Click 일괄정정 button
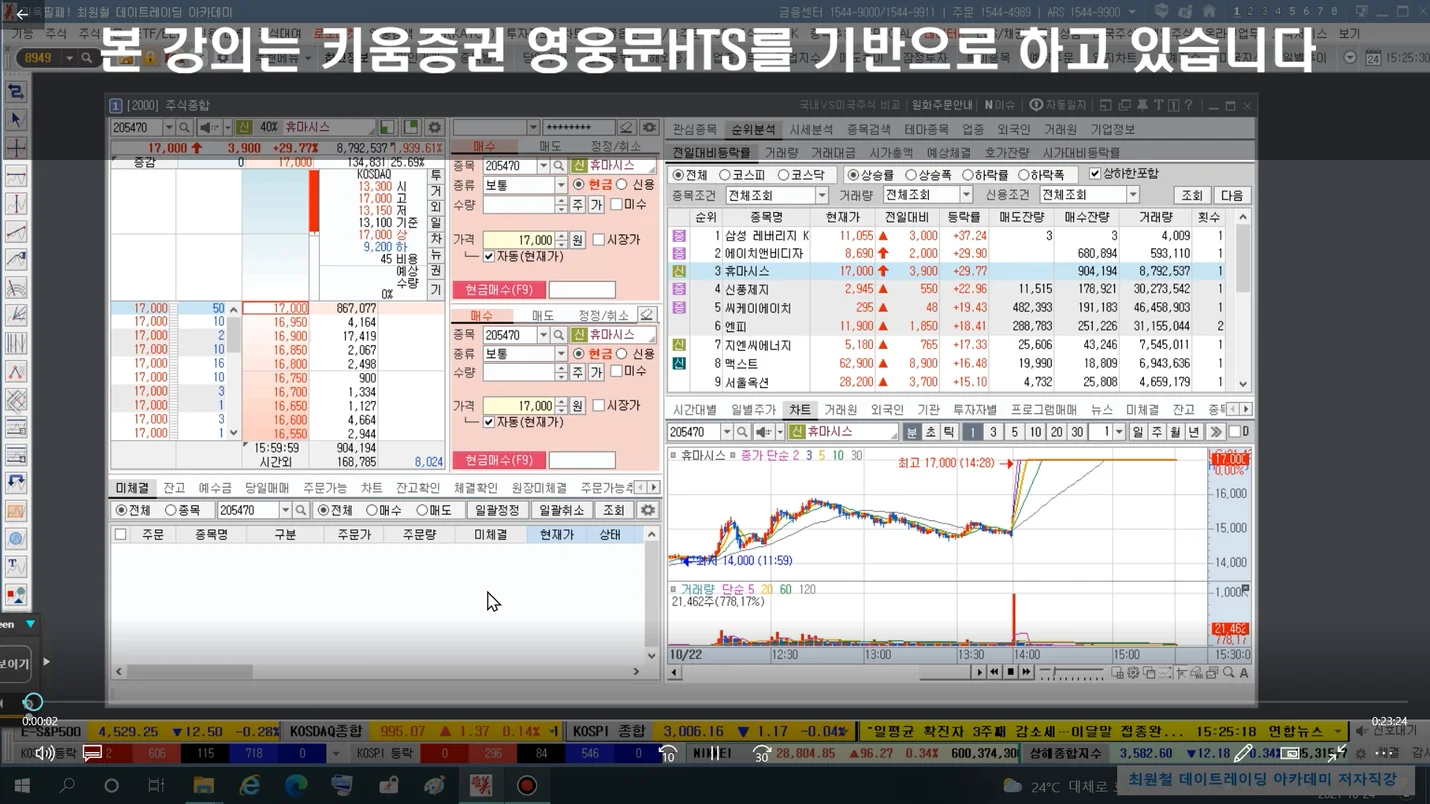Image resolution: width=1430 pixels, height=804 pixels. [x=496, y=510]
